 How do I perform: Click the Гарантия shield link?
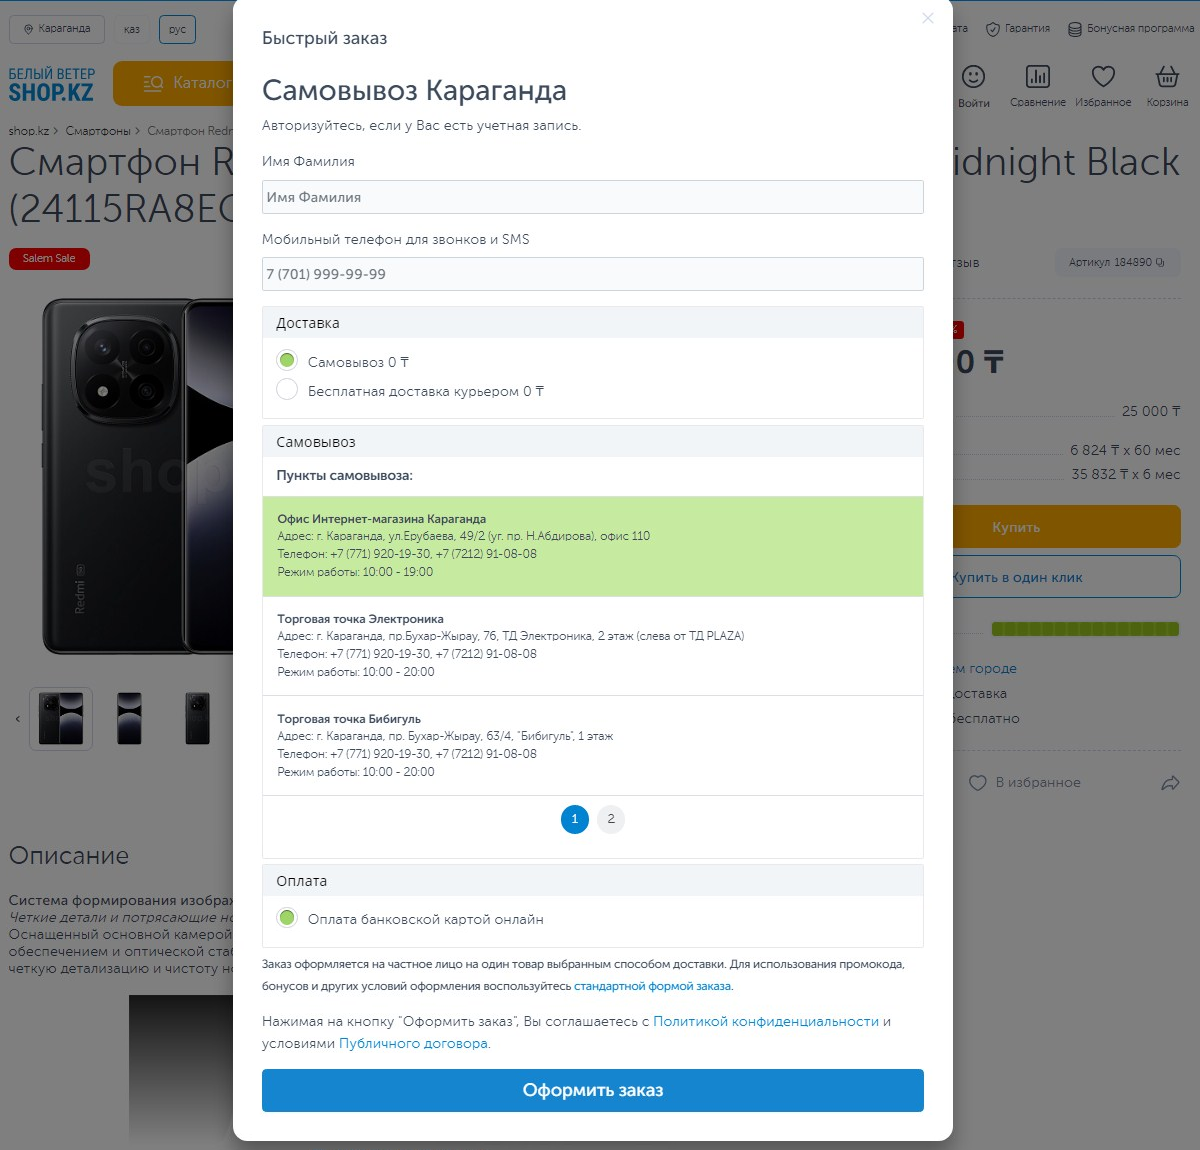[x=1018, y=29]
